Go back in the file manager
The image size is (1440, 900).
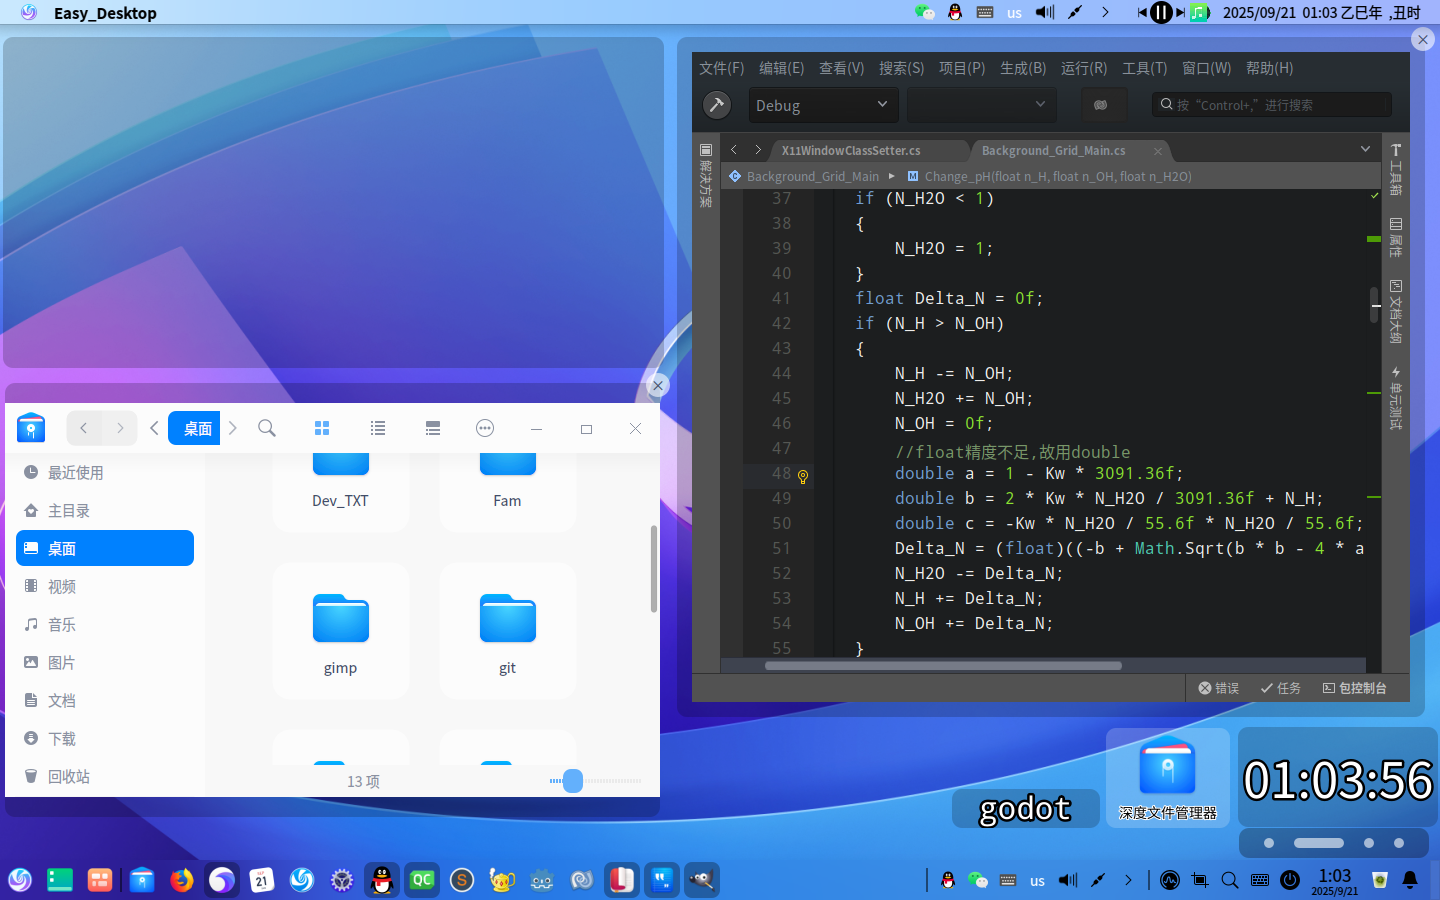click(x=84, y=428)
